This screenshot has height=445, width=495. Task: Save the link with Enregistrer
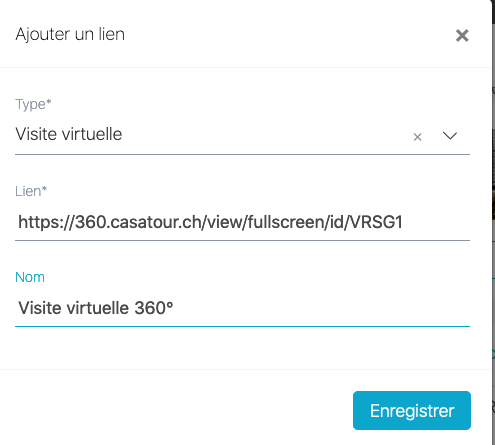[x=412, y=410]
